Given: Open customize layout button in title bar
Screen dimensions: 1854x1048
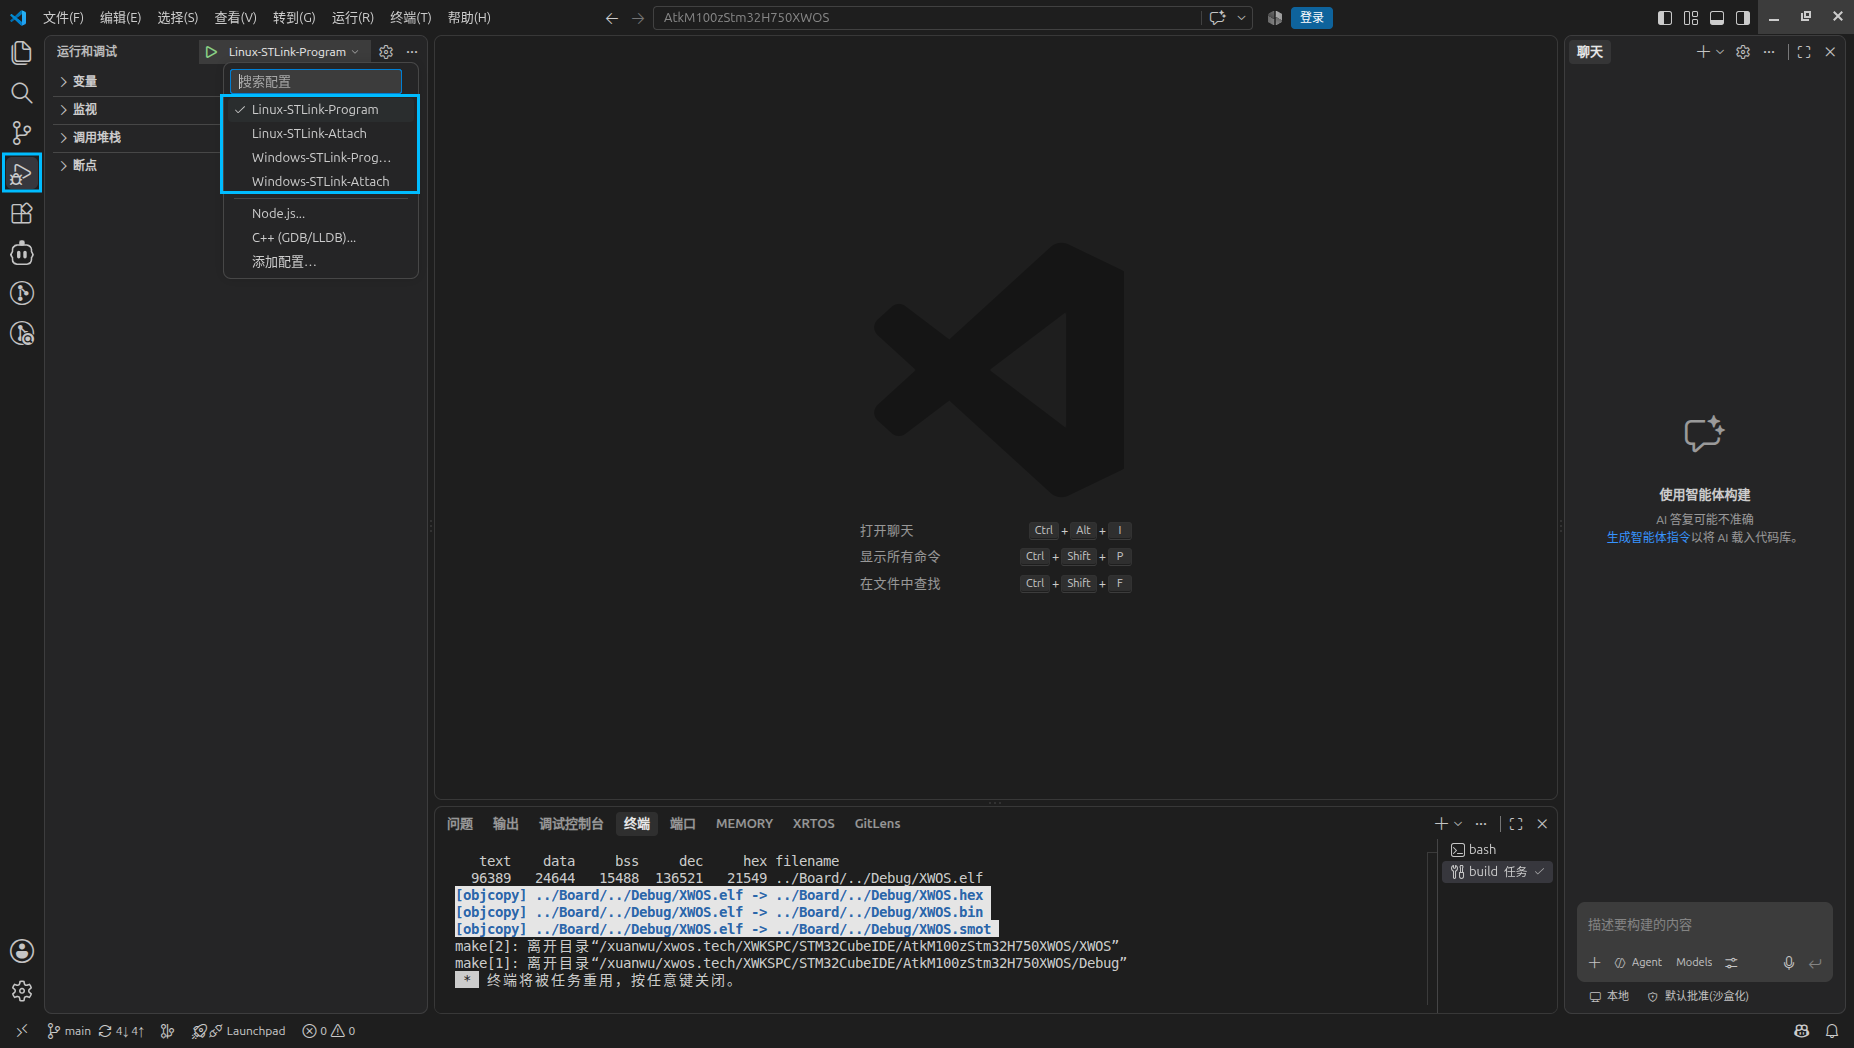Looking at the screenshot, I should pyautogui.click(x=1691, y=18).
